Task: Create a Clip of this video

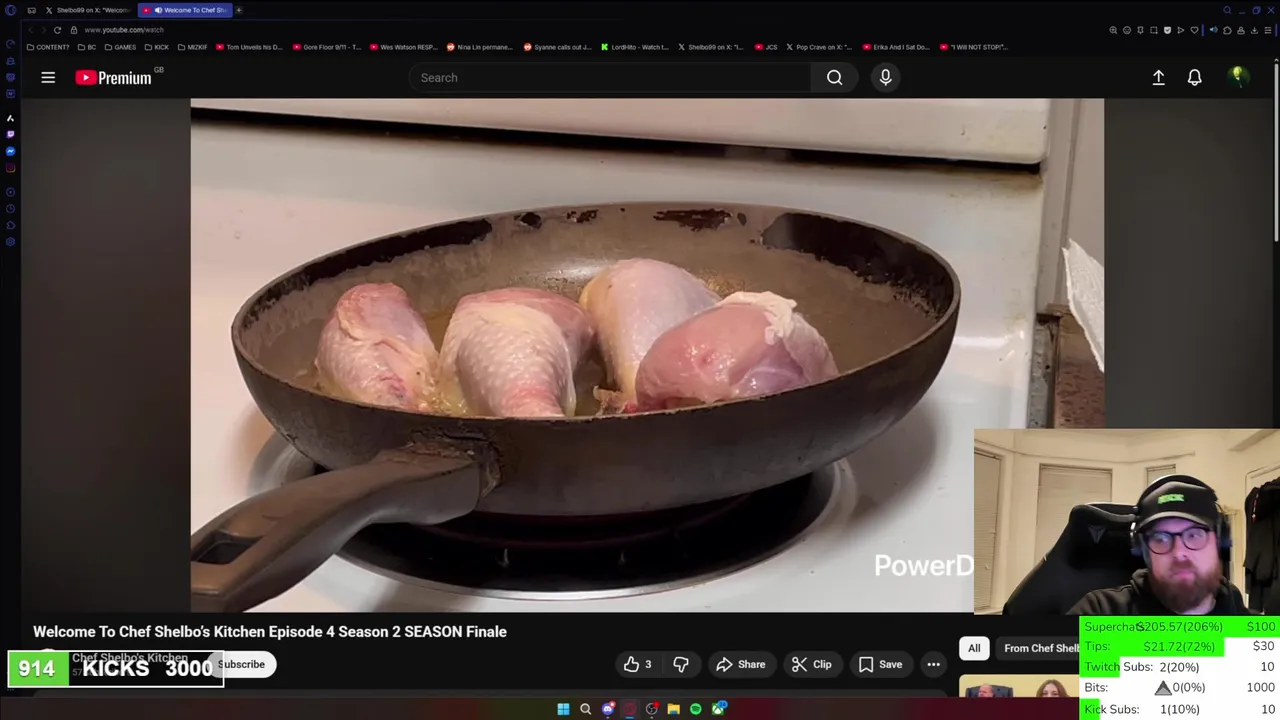Action: pos(811,664)
